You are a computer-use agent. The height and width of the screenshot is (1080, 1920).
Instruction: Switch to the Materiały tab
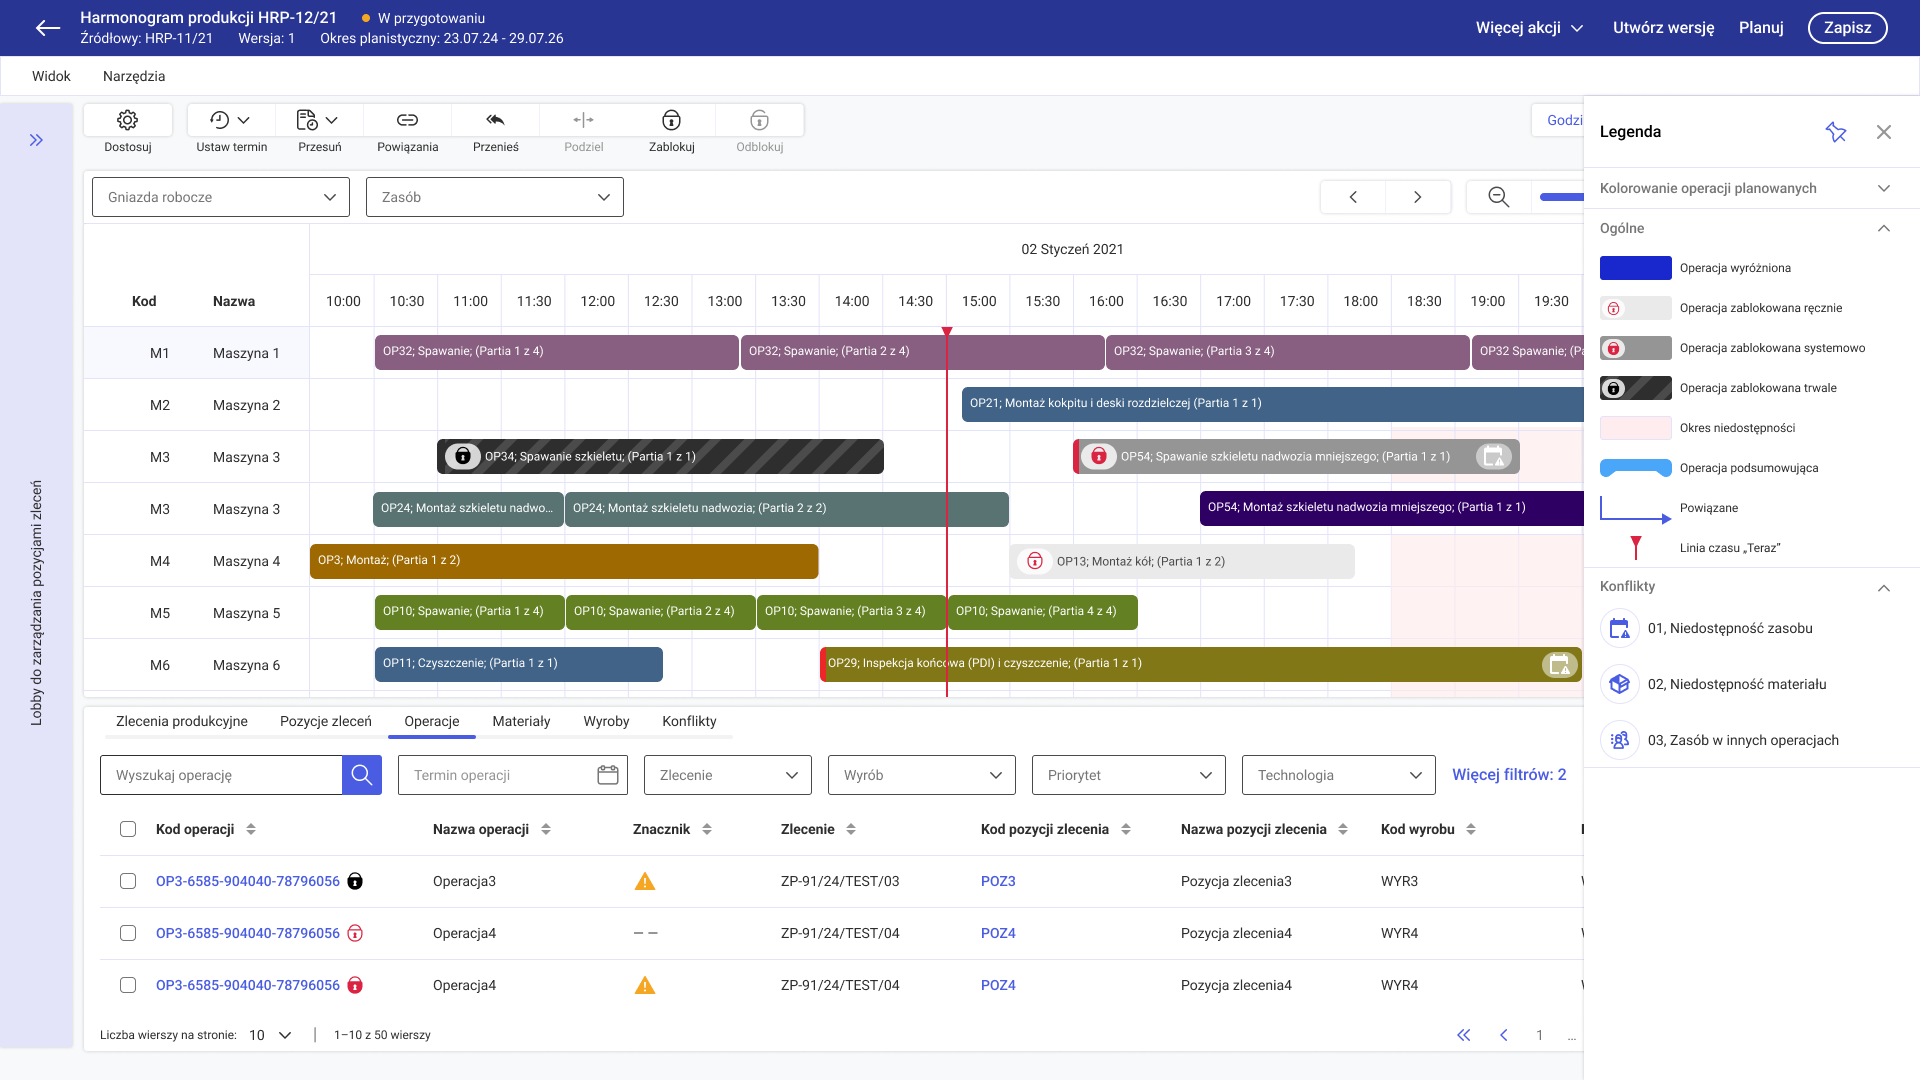521,721
